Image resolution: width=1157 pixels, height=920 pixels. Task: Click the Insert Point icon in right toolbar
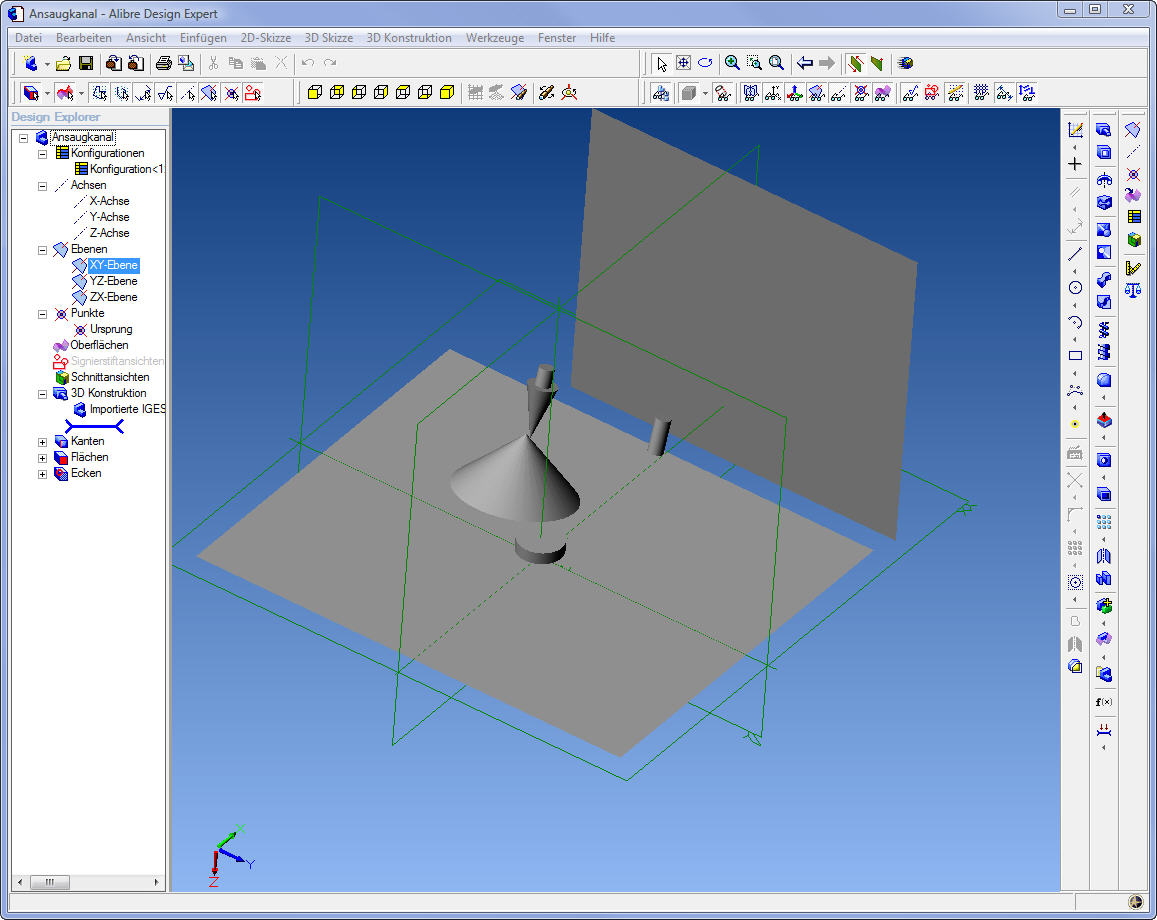click(x=1133, y=175)
